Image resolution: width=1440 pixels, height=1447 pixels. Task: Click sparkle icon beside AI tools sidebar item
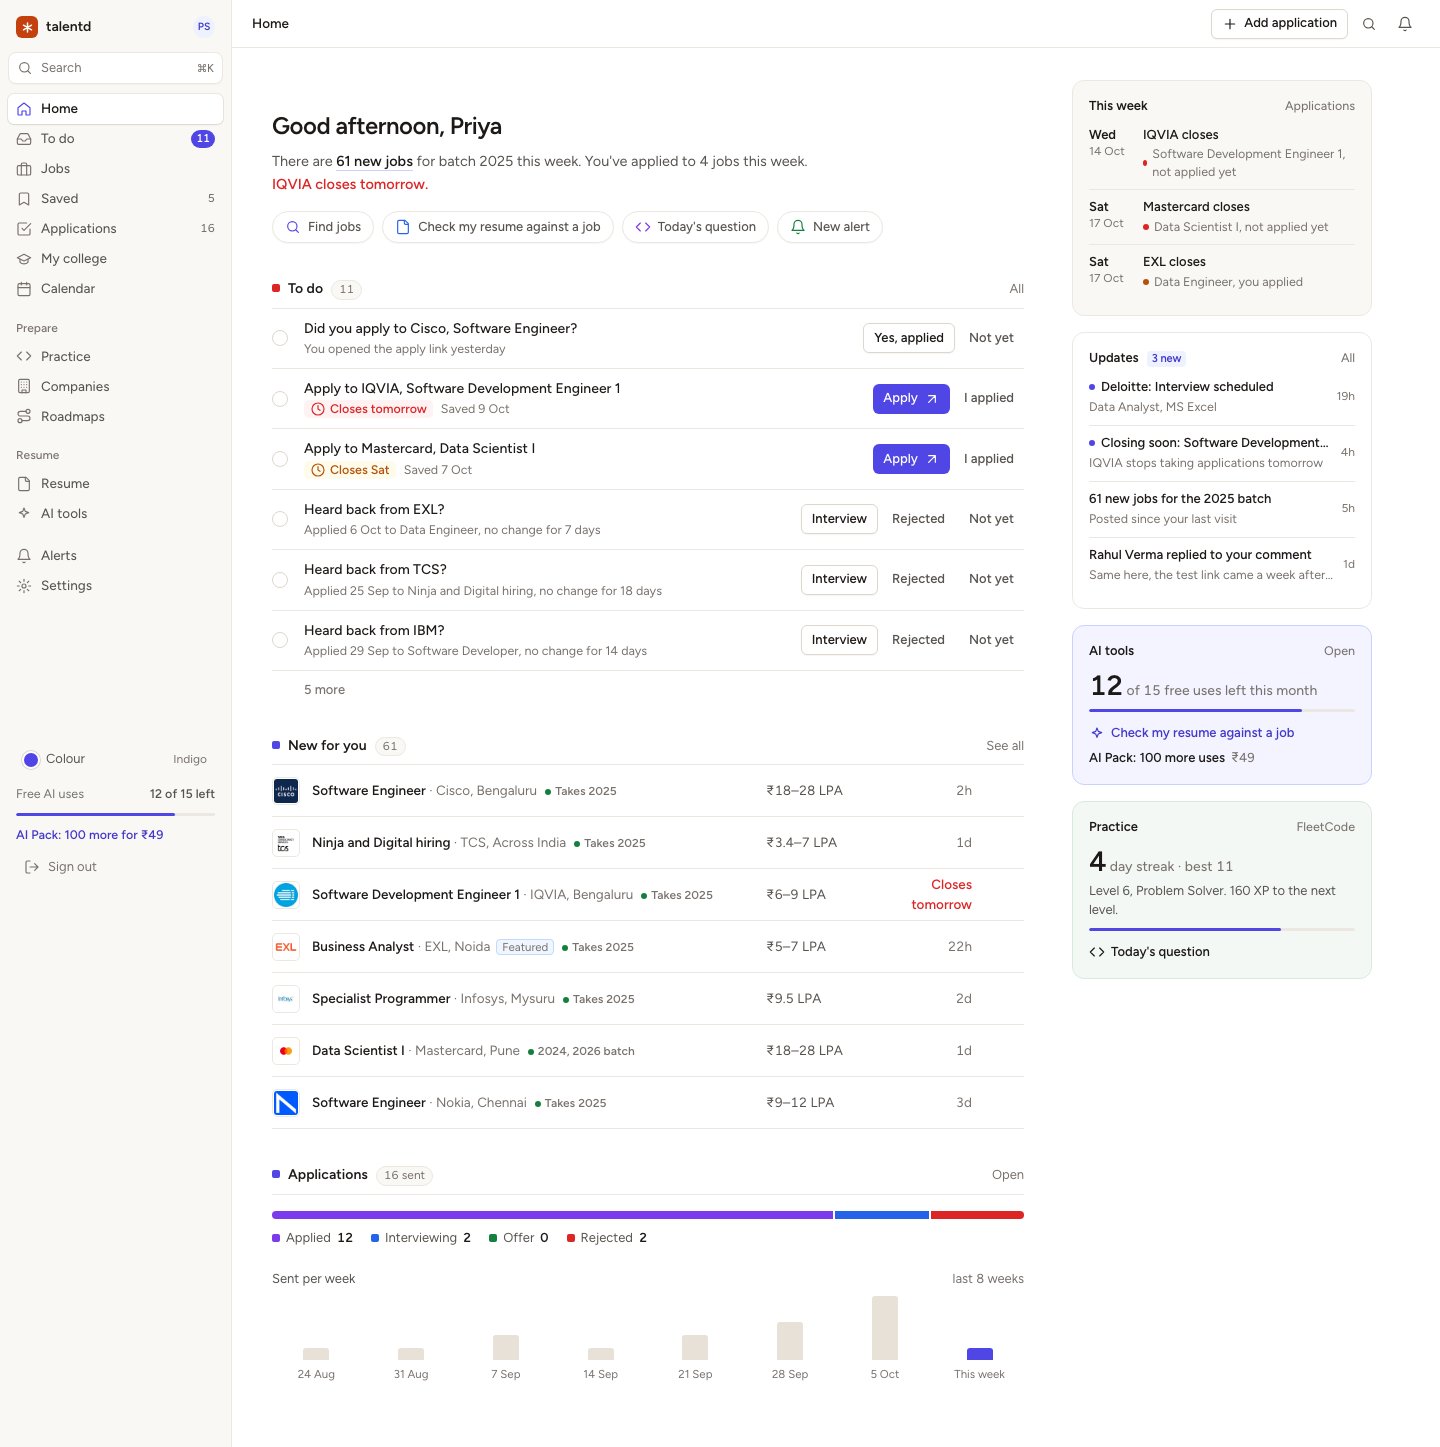[x=24, y=513]
